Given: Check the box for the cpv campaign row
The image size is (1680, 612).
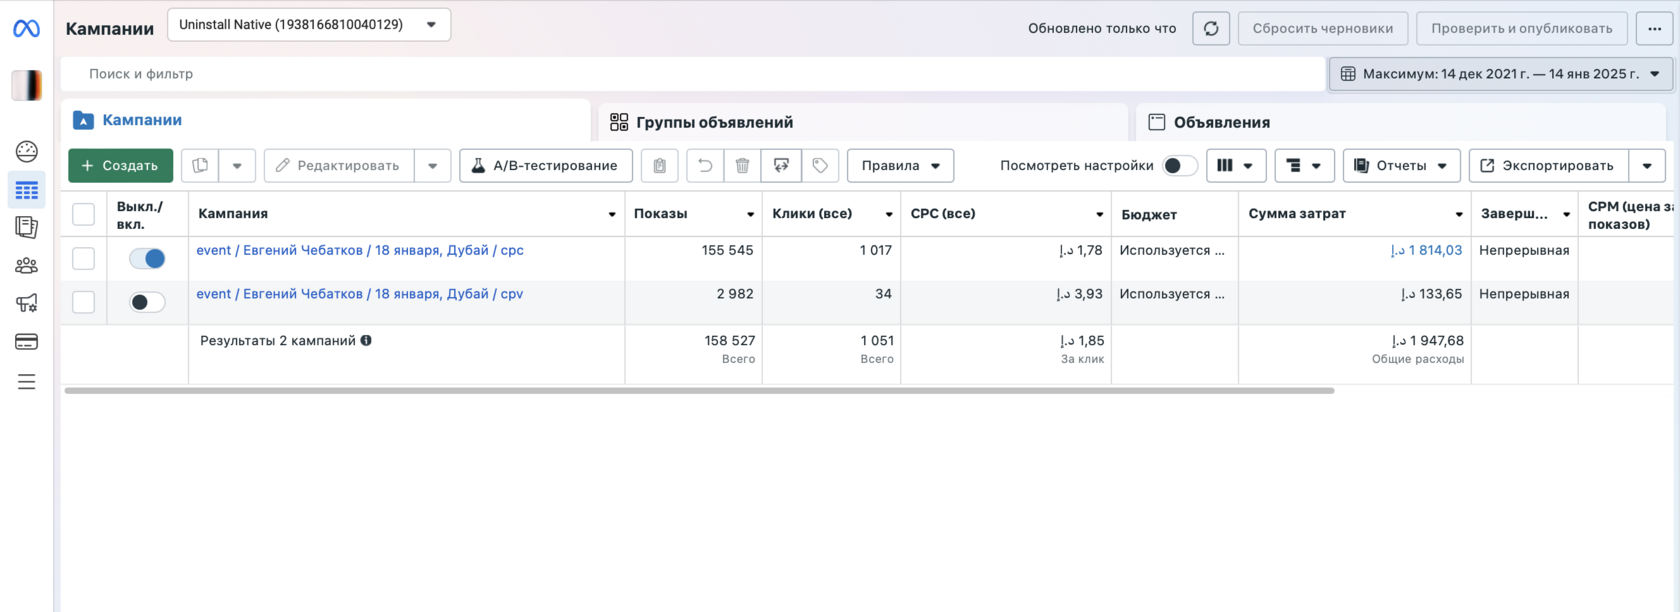Looking at the screenshot, I should click(84, 302).
